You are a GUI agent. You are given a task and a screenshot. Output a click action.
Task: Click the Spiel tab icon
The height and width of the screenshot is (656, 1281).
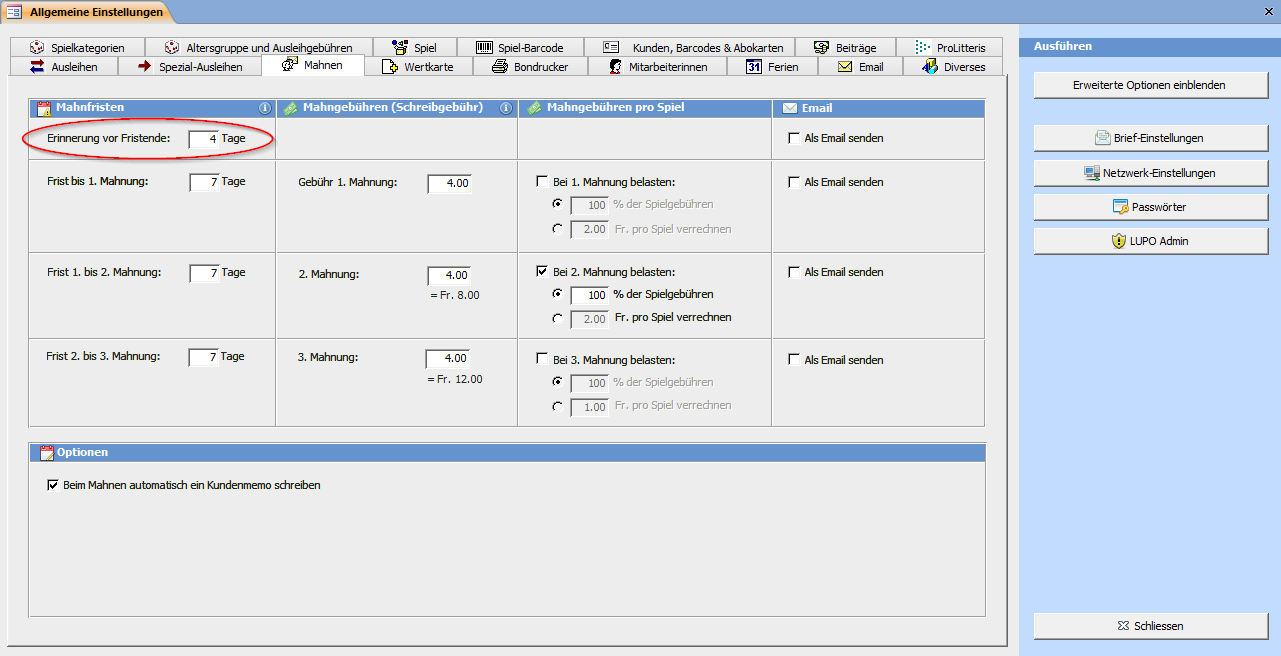[400, 47]
